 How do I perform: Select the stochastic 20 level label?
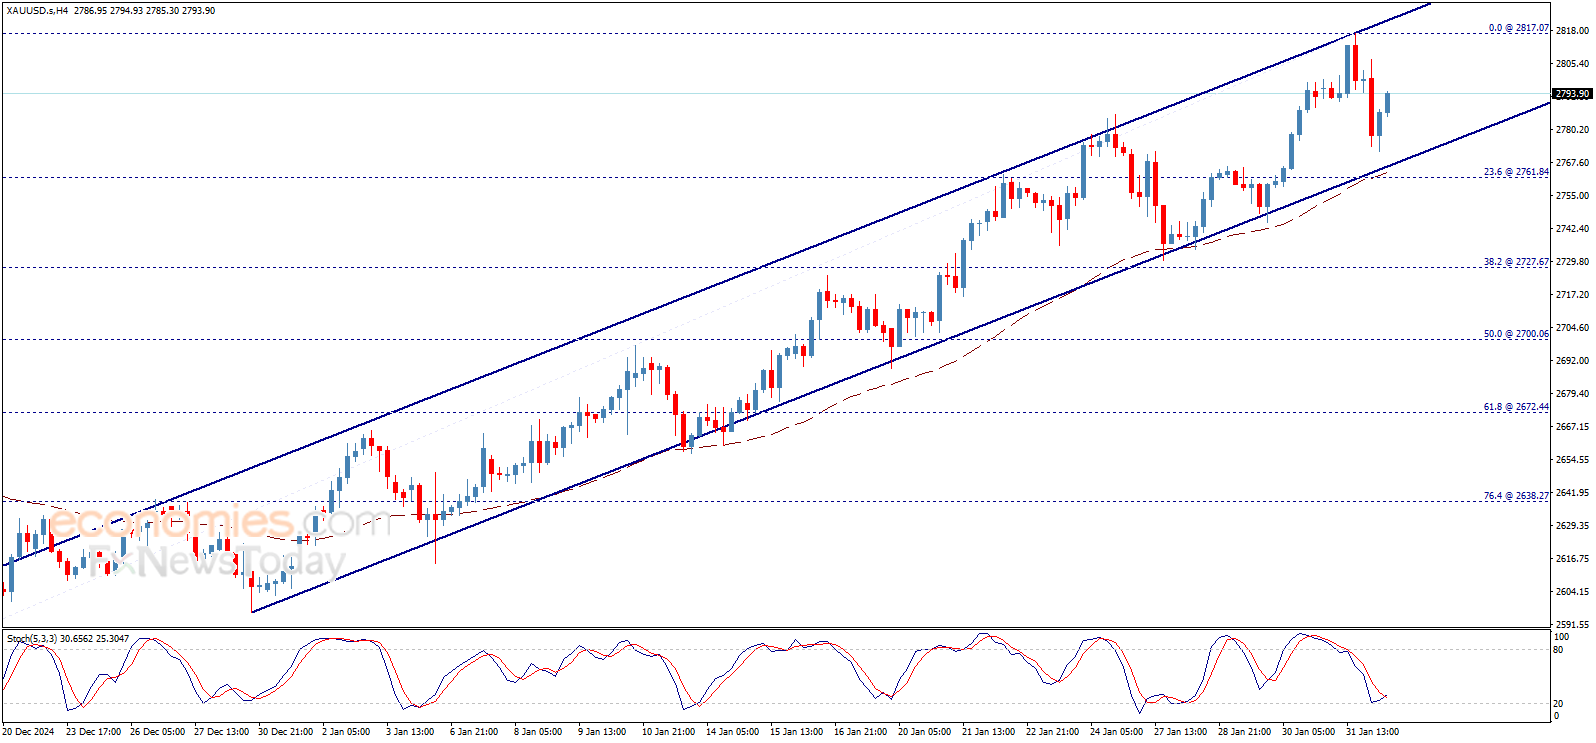(x=1558, y=704)
